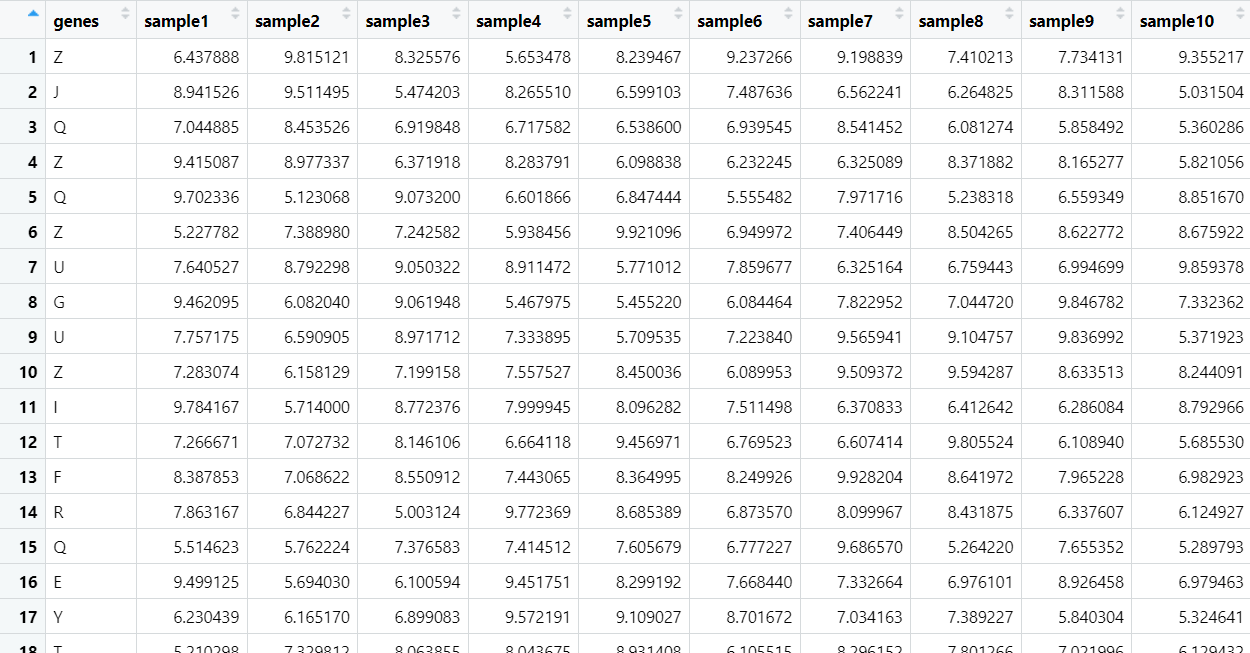This screenshot has width=1250, height=653.
Task: Click sort arrows in sample1 header
Action: click(x=235, y=14)
